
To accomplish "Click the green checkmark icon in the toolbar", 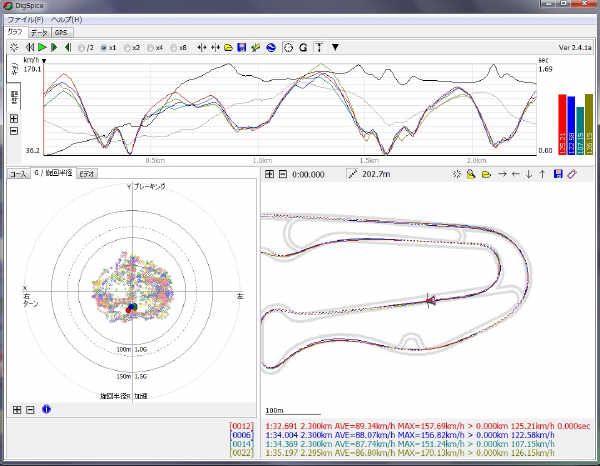I will 255,47.
